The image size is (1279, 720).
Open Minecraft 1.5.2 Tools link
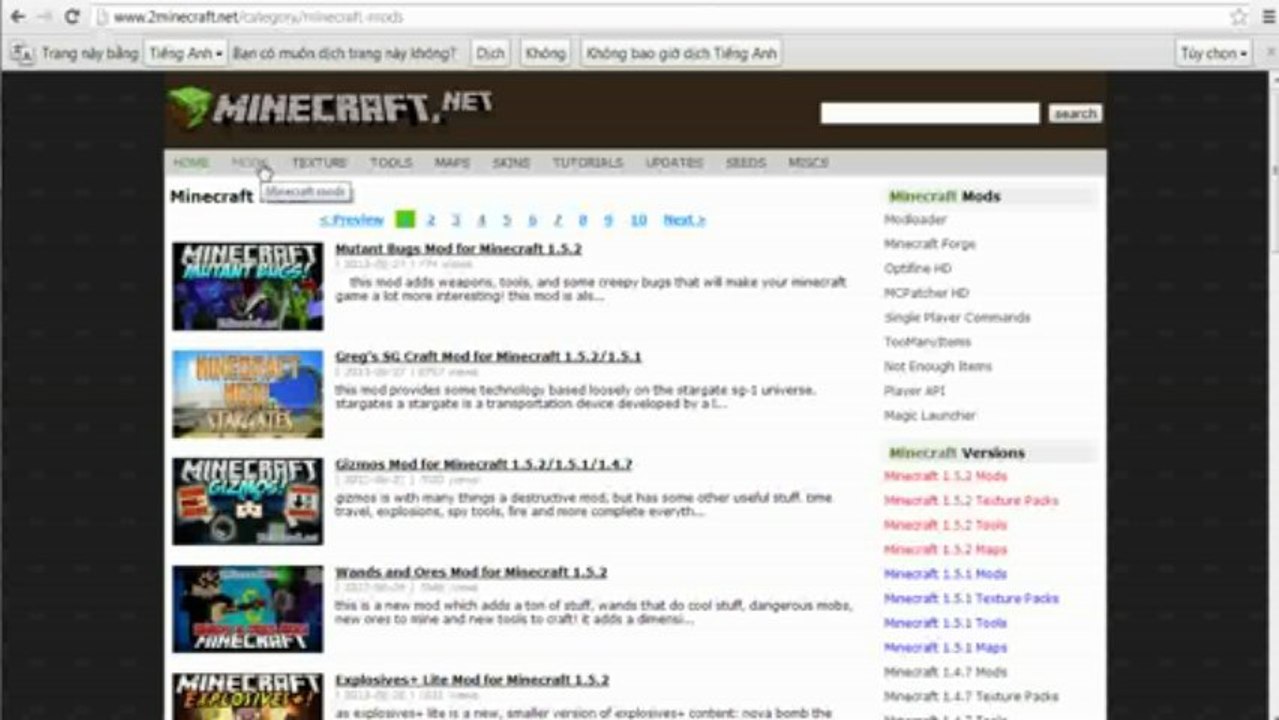(946, 526)
